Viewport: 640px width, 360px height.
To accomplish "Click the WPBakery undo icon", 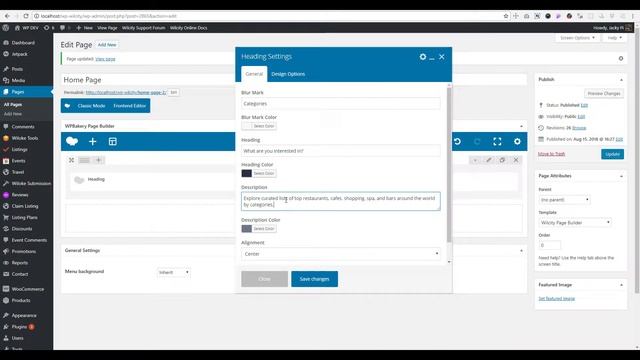I will [457, 141].
